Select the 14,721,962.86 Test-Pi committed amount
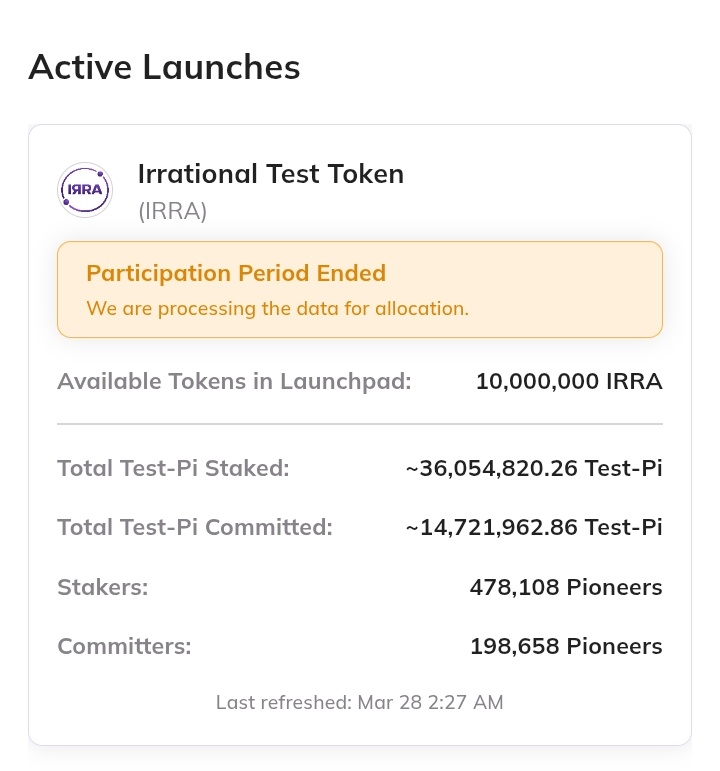 [534, 527]
